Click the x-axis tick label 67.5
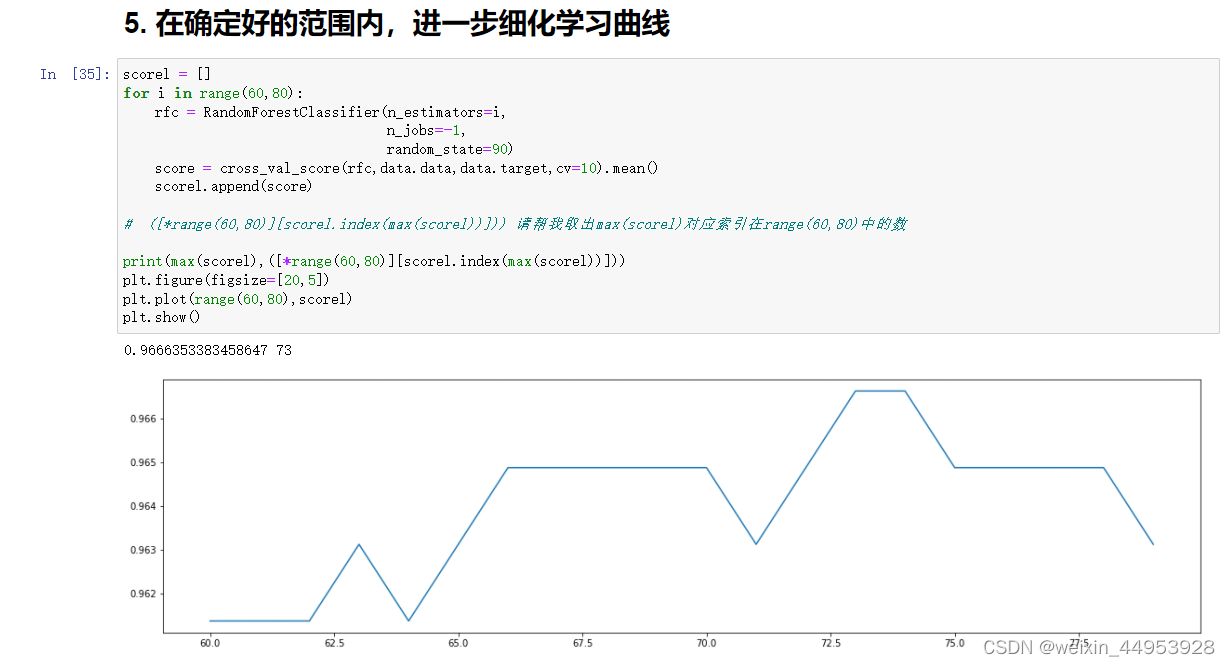The image size is (1230, 666). pyautogui.click(x=583, y=643)
